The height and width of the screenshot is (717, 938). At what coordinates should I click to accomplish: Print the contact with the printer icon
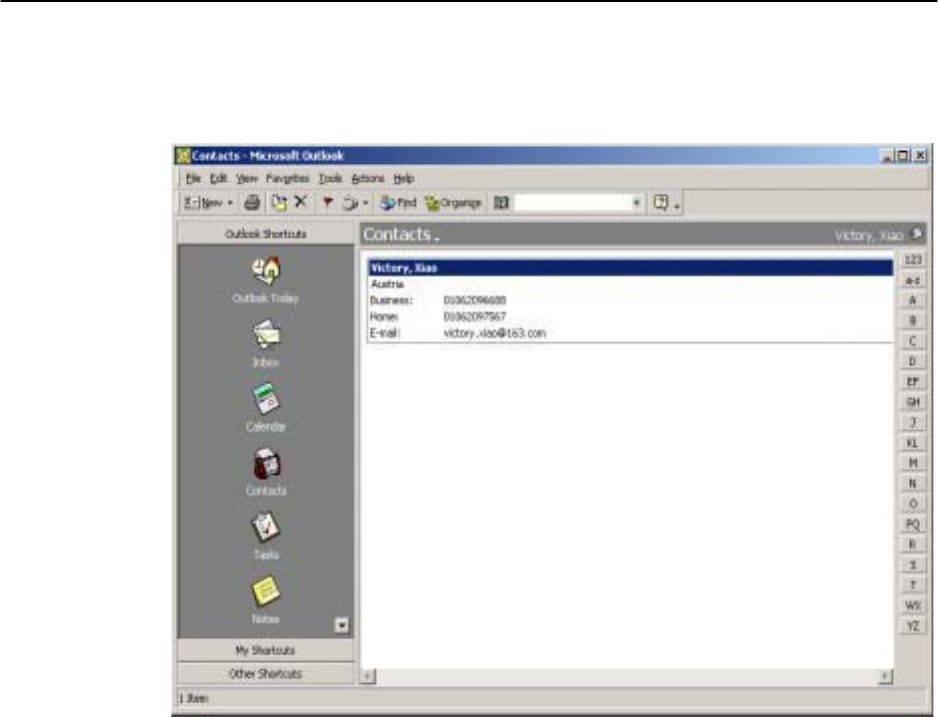point(252,203)
